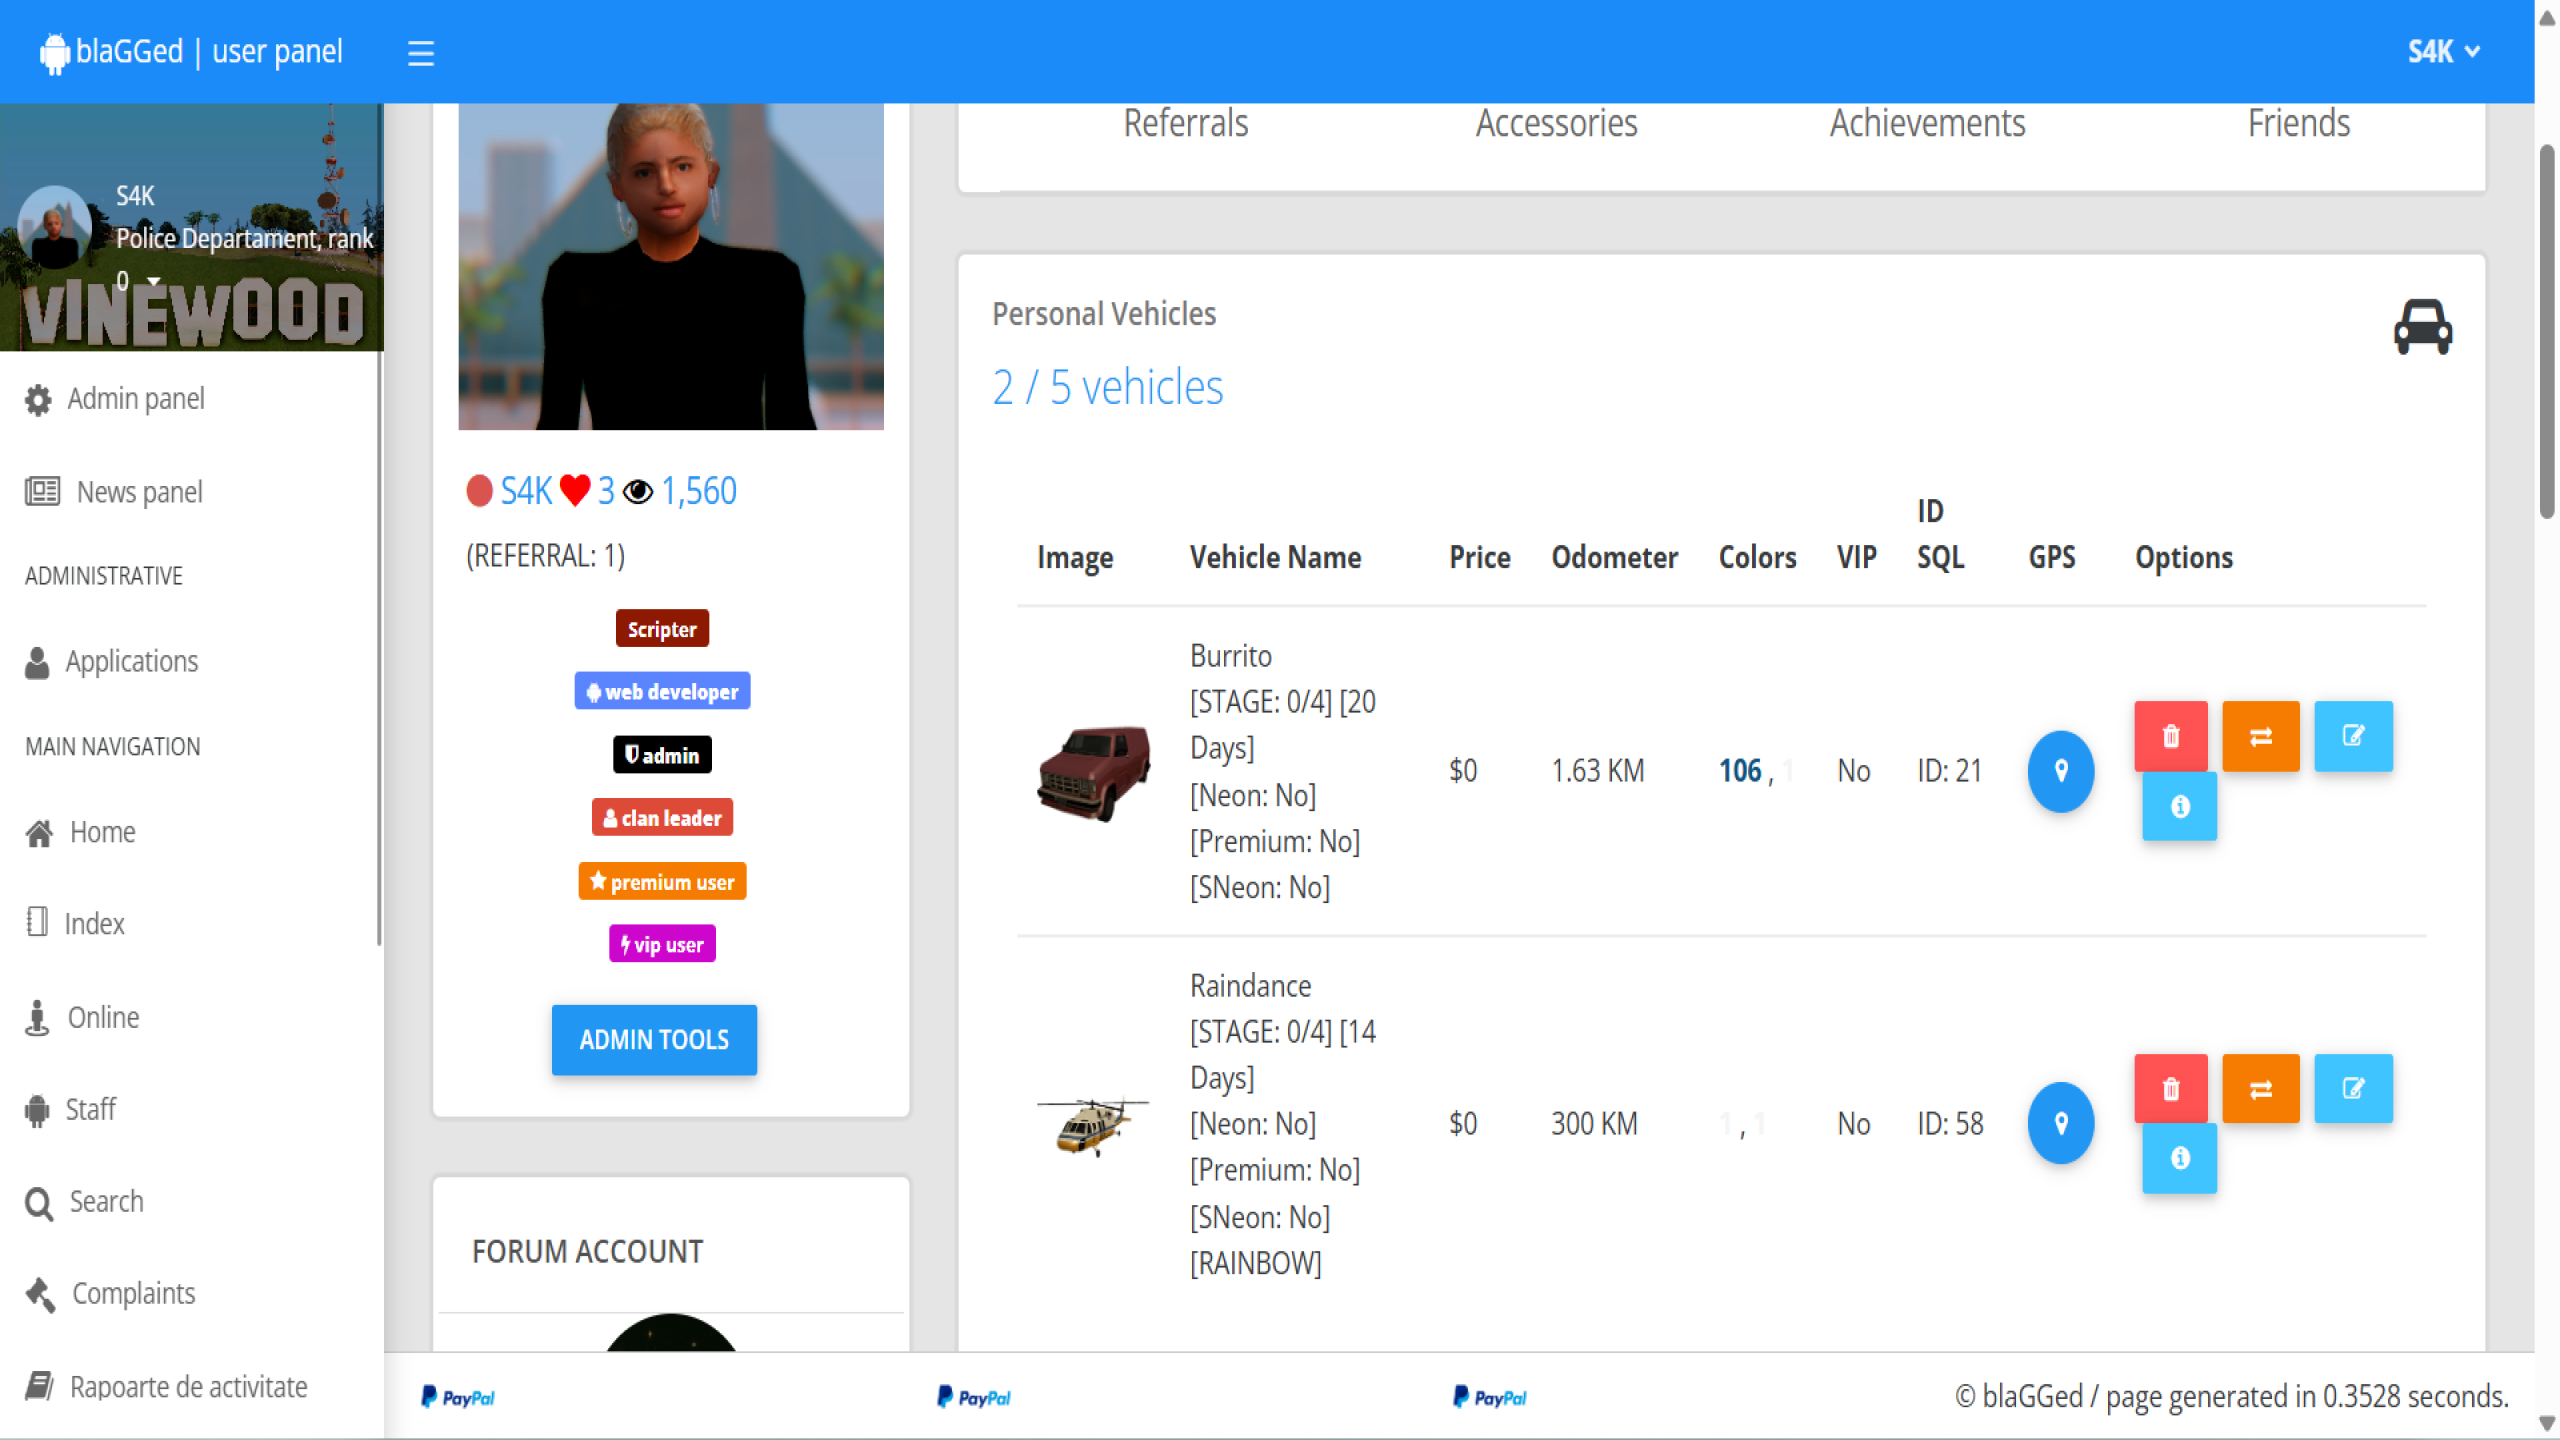Switch to the Achievements tab
The image size is (2560, 1440).
point(1927,123)
